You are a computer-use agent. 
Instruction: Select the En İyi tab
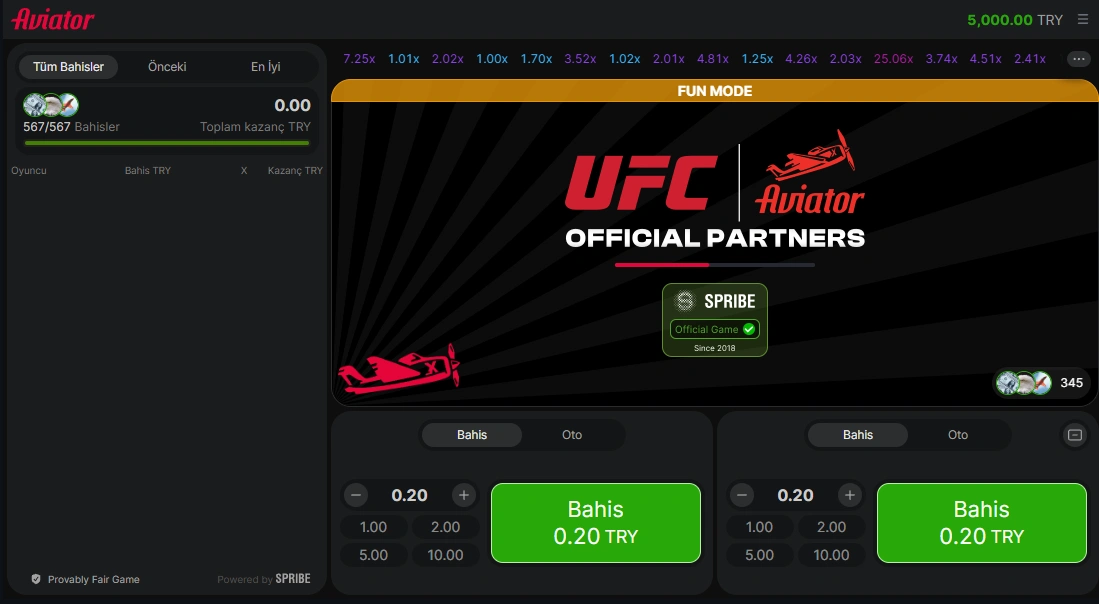click(x=266, y=67)
